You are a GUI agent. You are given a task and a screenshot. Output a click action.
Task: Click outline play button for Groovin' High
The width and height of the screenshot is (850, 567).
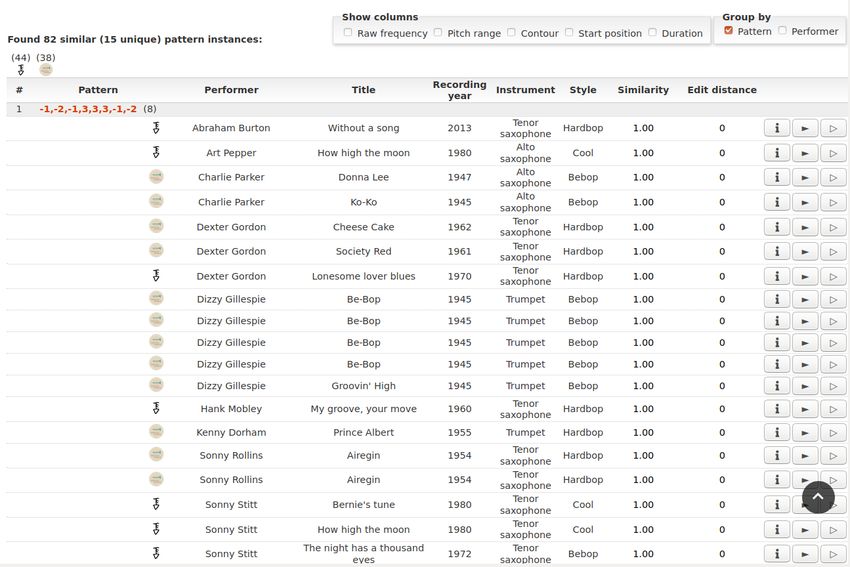[x=833, y=386]
